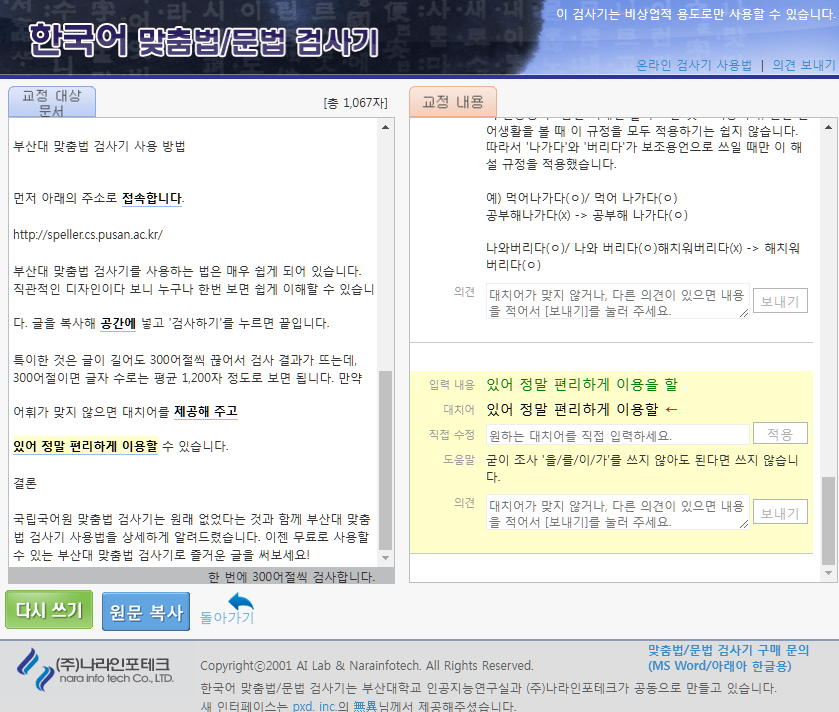Click the 한국어 맞춤법/문법 검사기 title banner
The image size is (839, 712).
click(204, 41)
